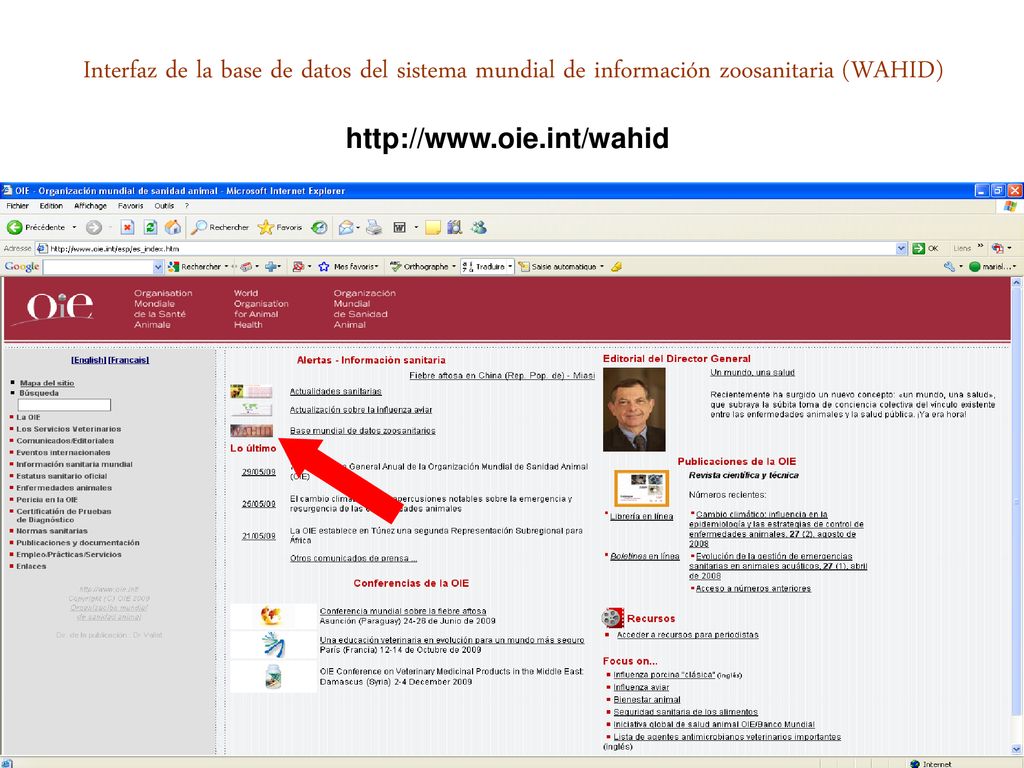Viewport: 1024px width, 768px height.
Task: Click the history clock icon
Action: (319, 227)
